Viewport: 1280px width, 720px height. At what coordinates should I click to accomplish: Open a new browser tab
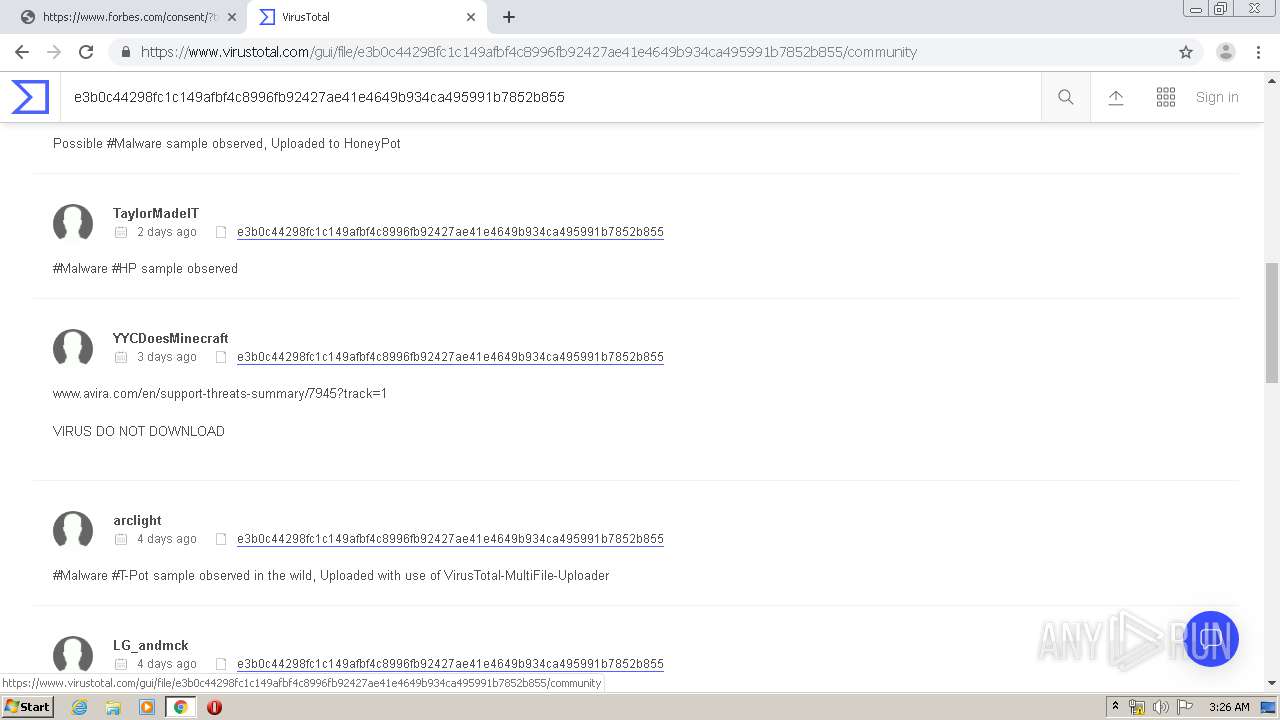509,17
